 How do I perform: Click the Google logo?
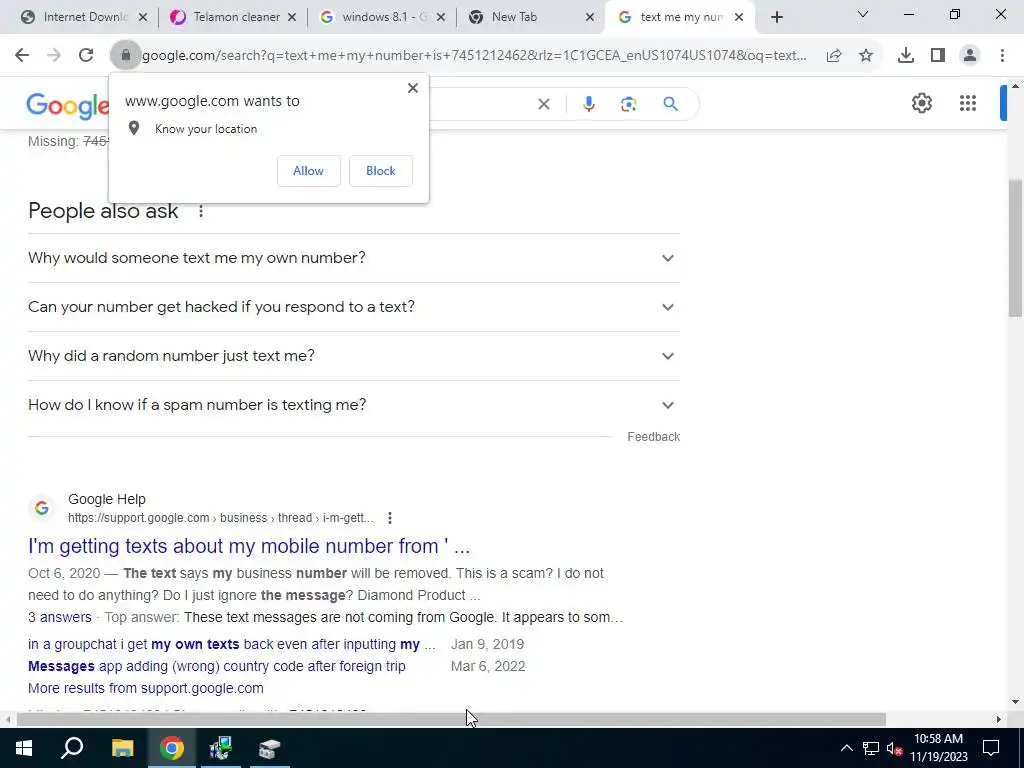pos(67,105)
